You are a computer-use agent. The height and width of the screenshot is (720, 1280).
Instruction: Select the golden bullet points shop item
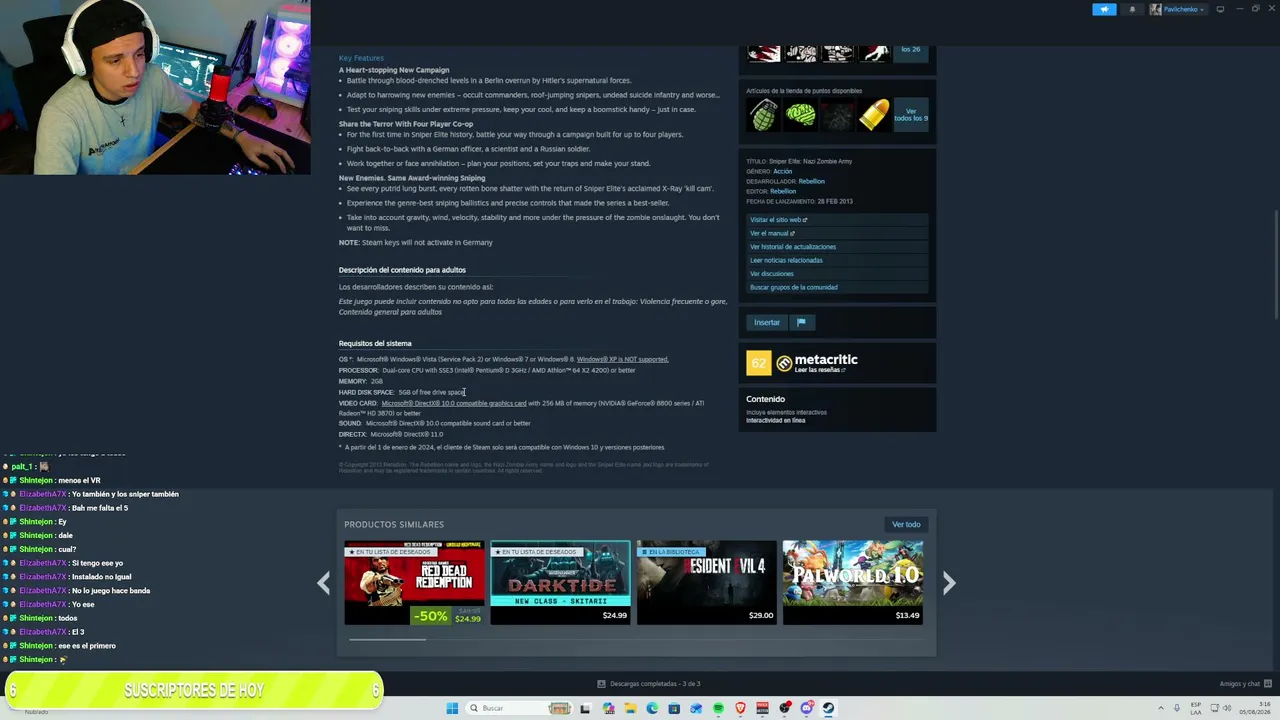[x=874, y=115]
